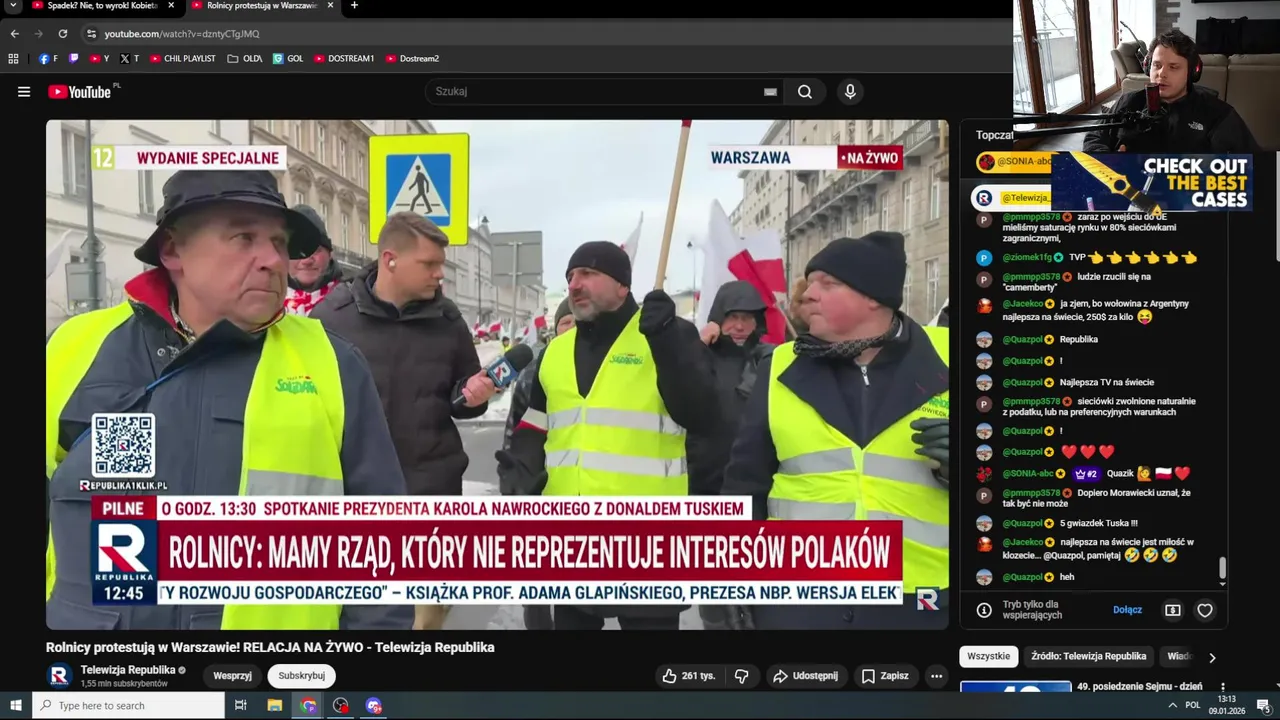Go to the YouTube home logo

click(x=82, y=92)
